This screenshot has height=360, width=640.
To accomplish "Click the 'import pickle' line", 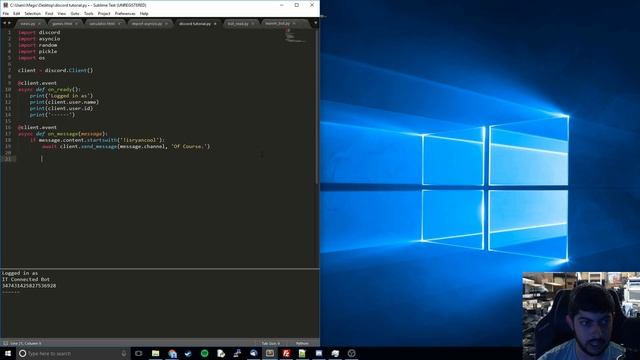I will click(x=38, y=51).
